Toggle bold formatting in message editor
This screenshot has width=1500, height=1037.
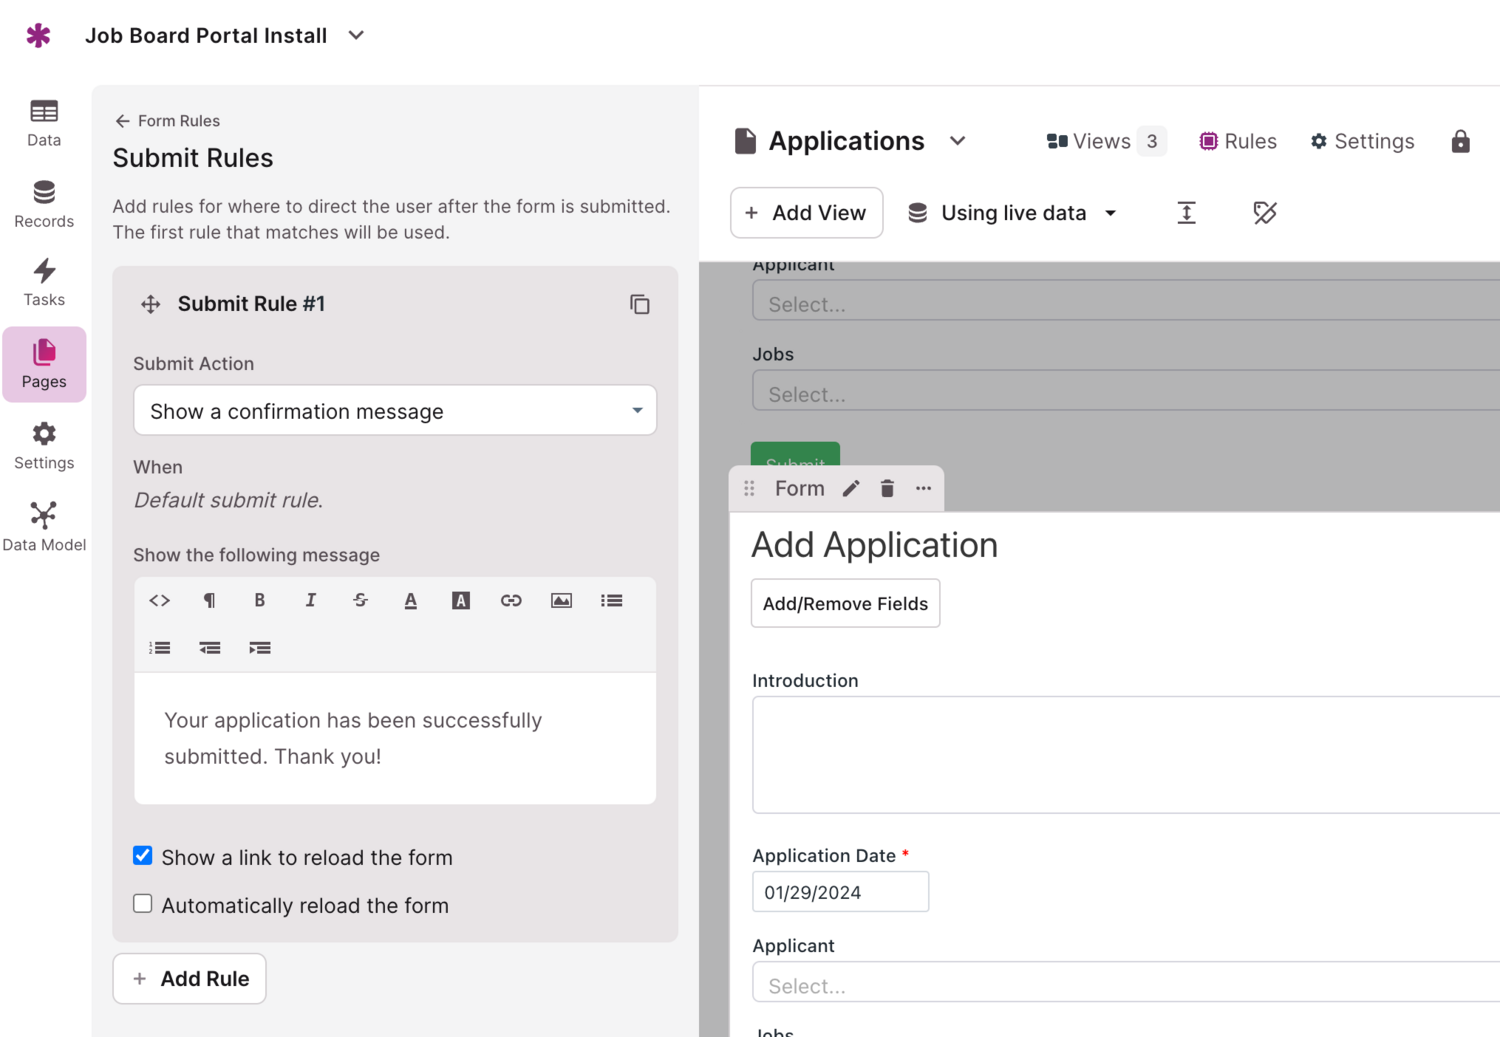[x=260, y=600]
